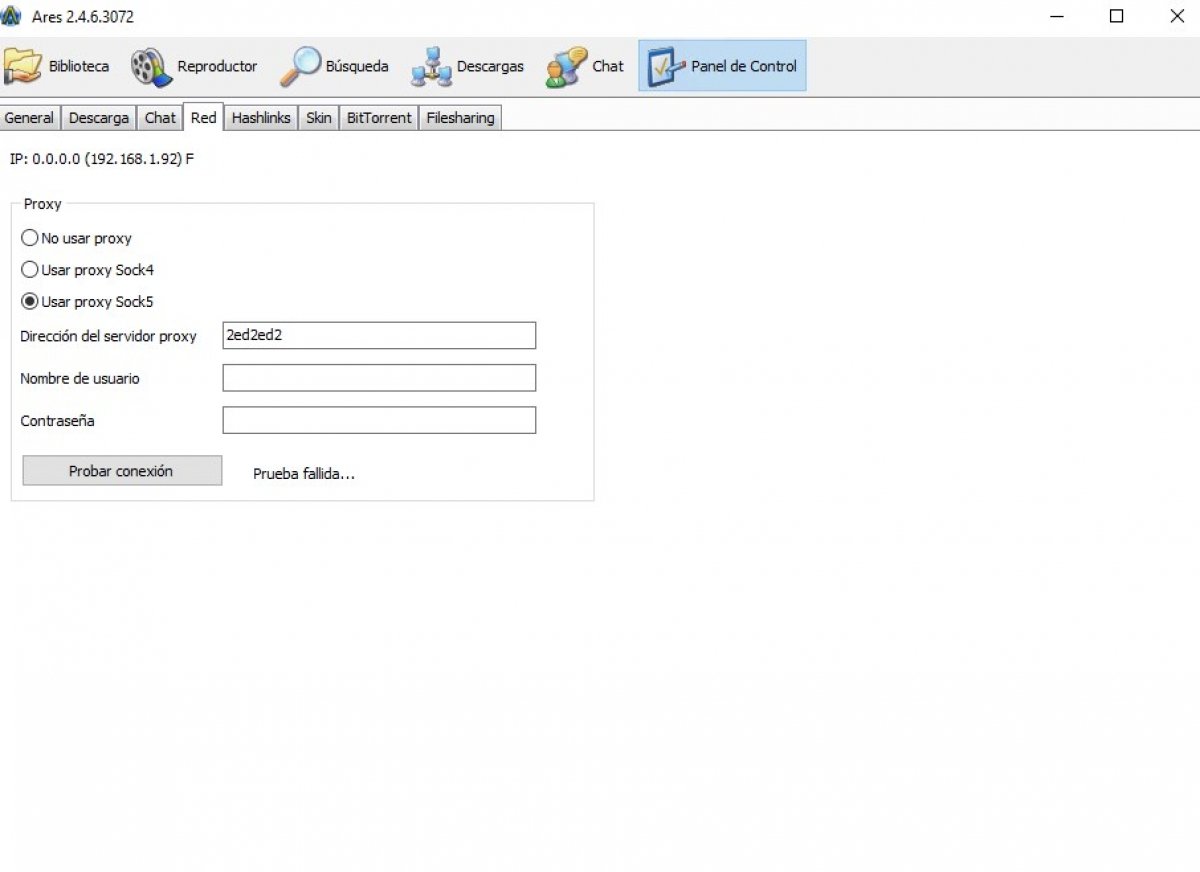Open the Filesharing settings tab
This screenshot has height=872, width=1200.
[x=460, y=118]
